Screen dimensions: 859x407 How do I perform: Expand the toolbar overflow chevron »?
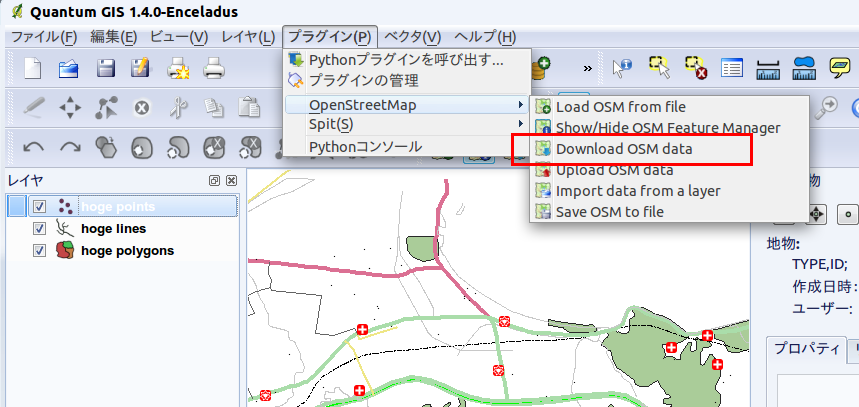(x=587, y=68)
